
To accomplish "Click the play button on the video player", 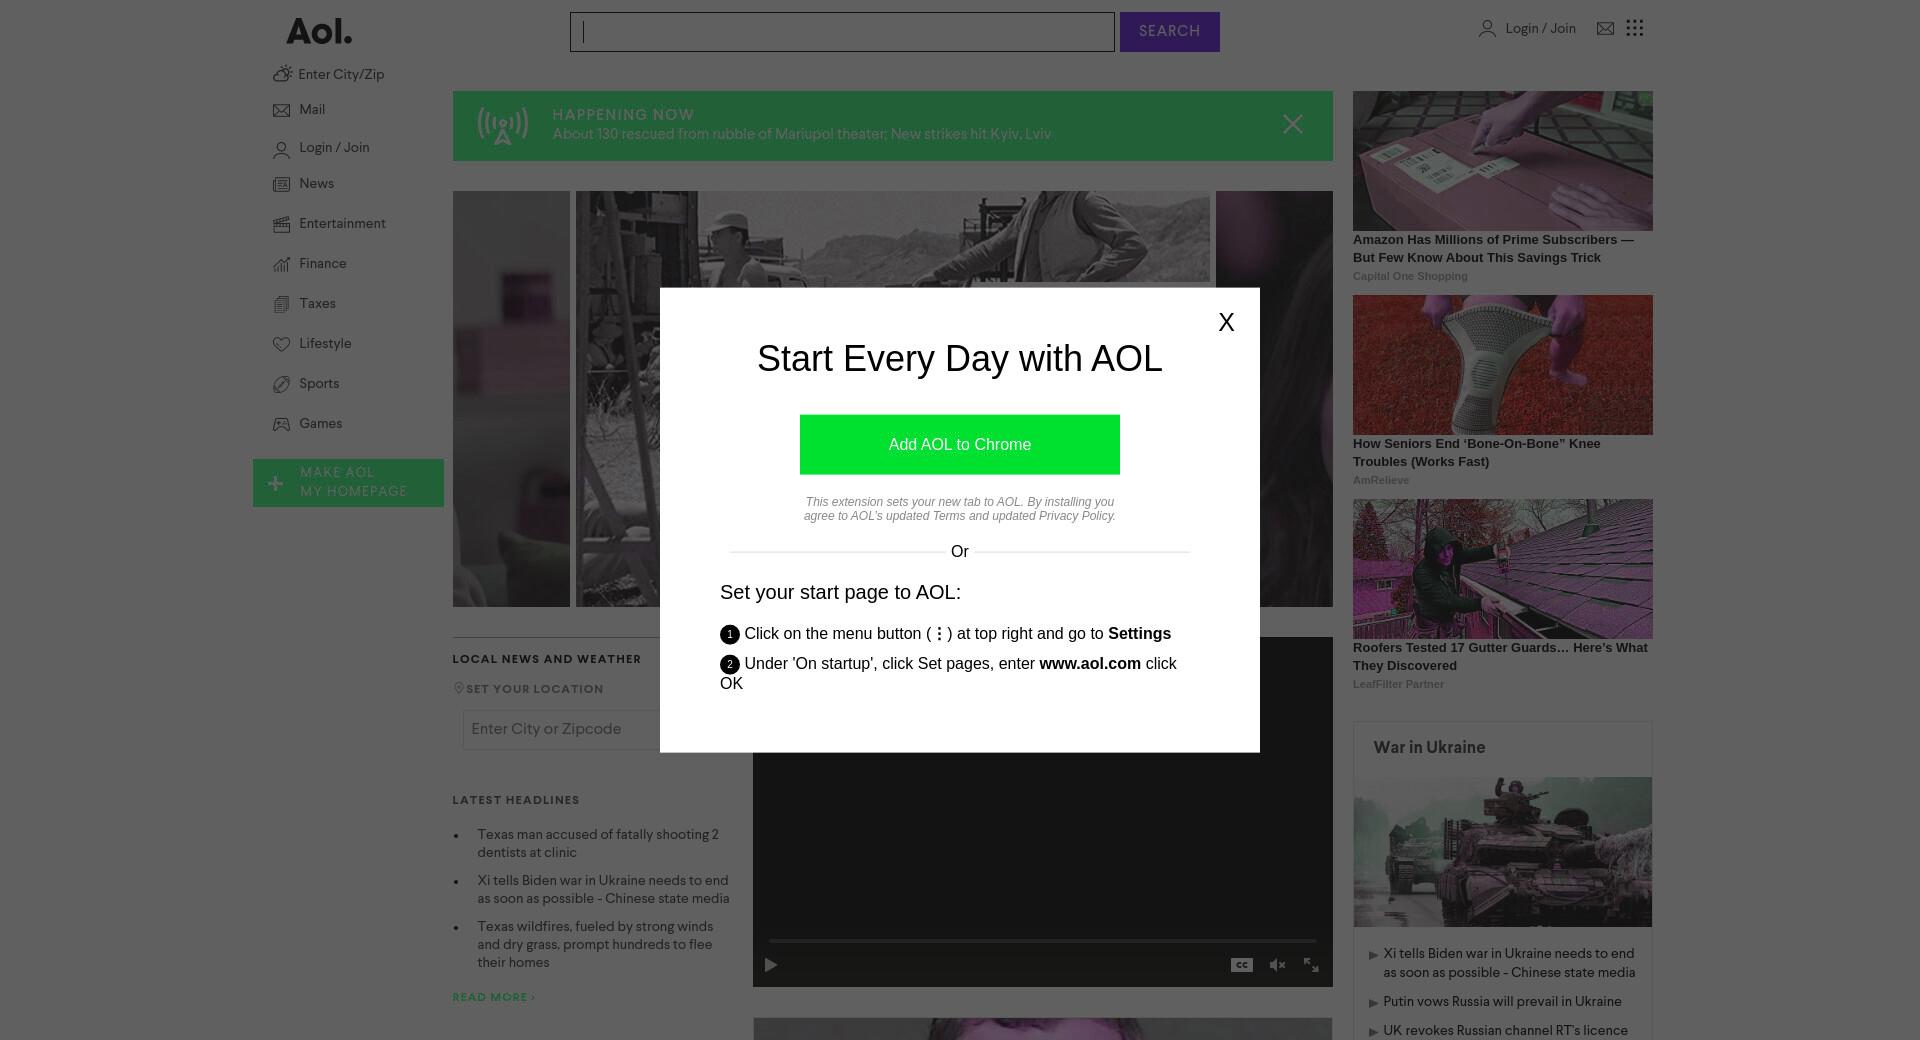I will tap(771, 965).
